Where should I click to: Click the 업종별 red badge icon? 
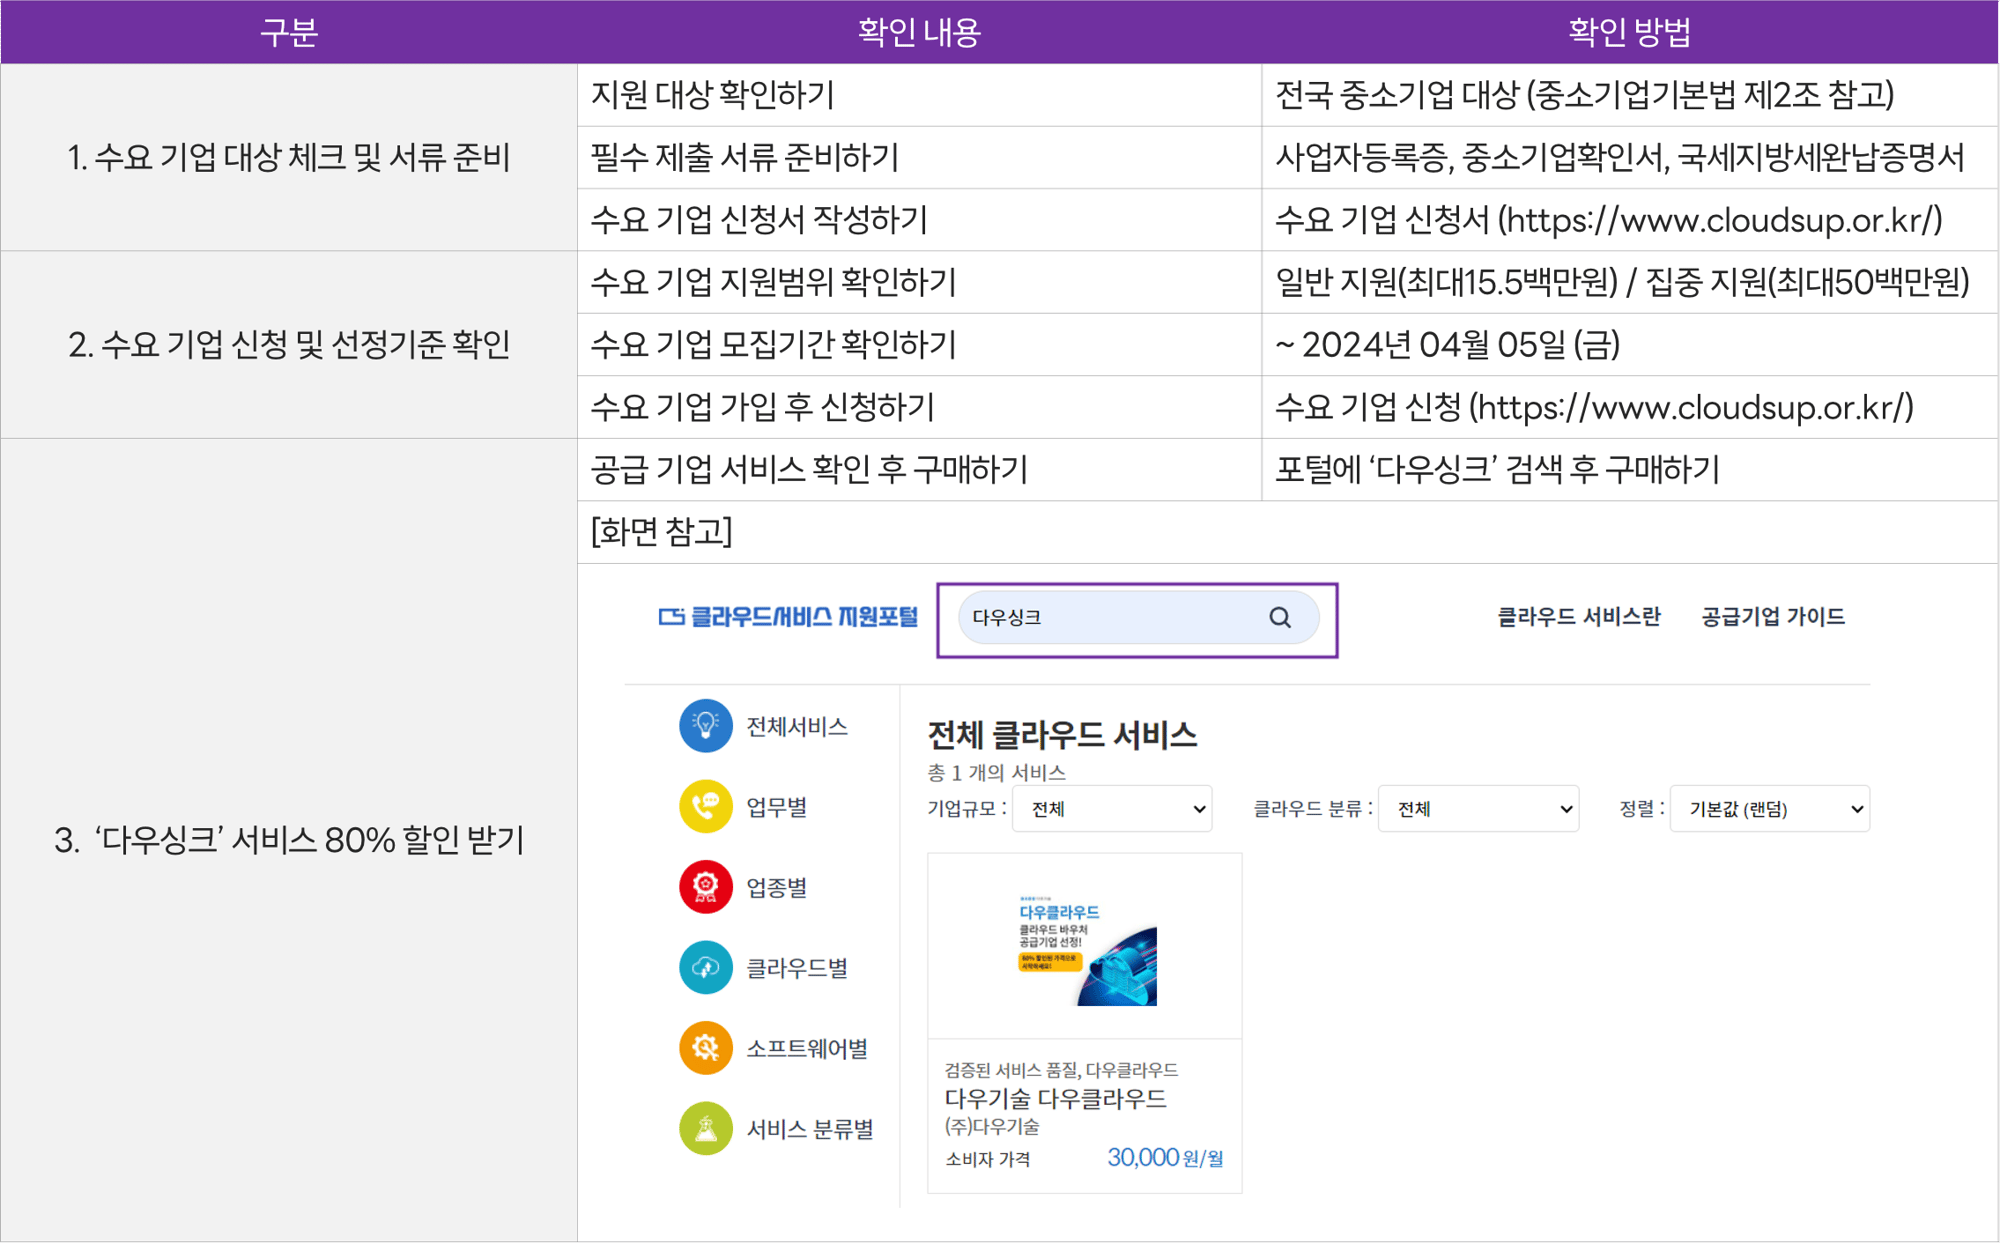pos(705,887)
